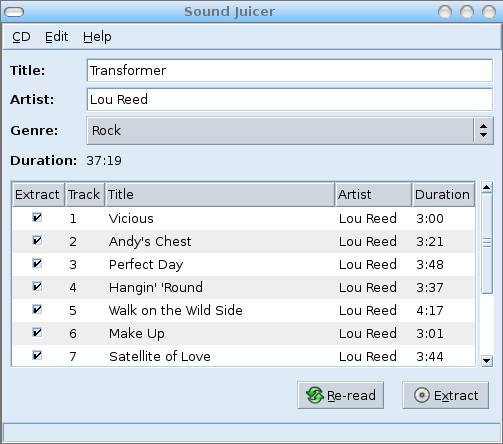Click the Title column header
The width and height of the screenshot is (503, 444).
[220, 194]
